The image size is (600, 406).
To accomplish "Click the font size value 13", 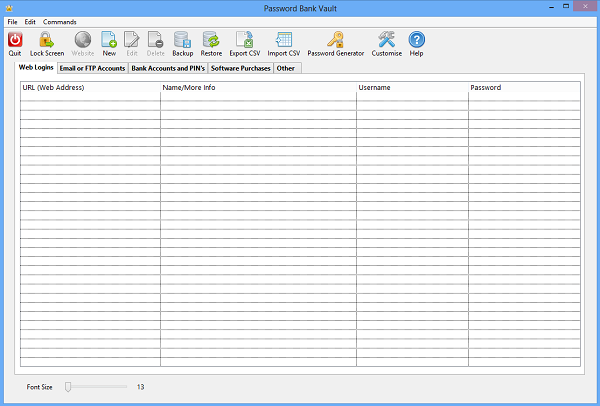I will (140, 387).
